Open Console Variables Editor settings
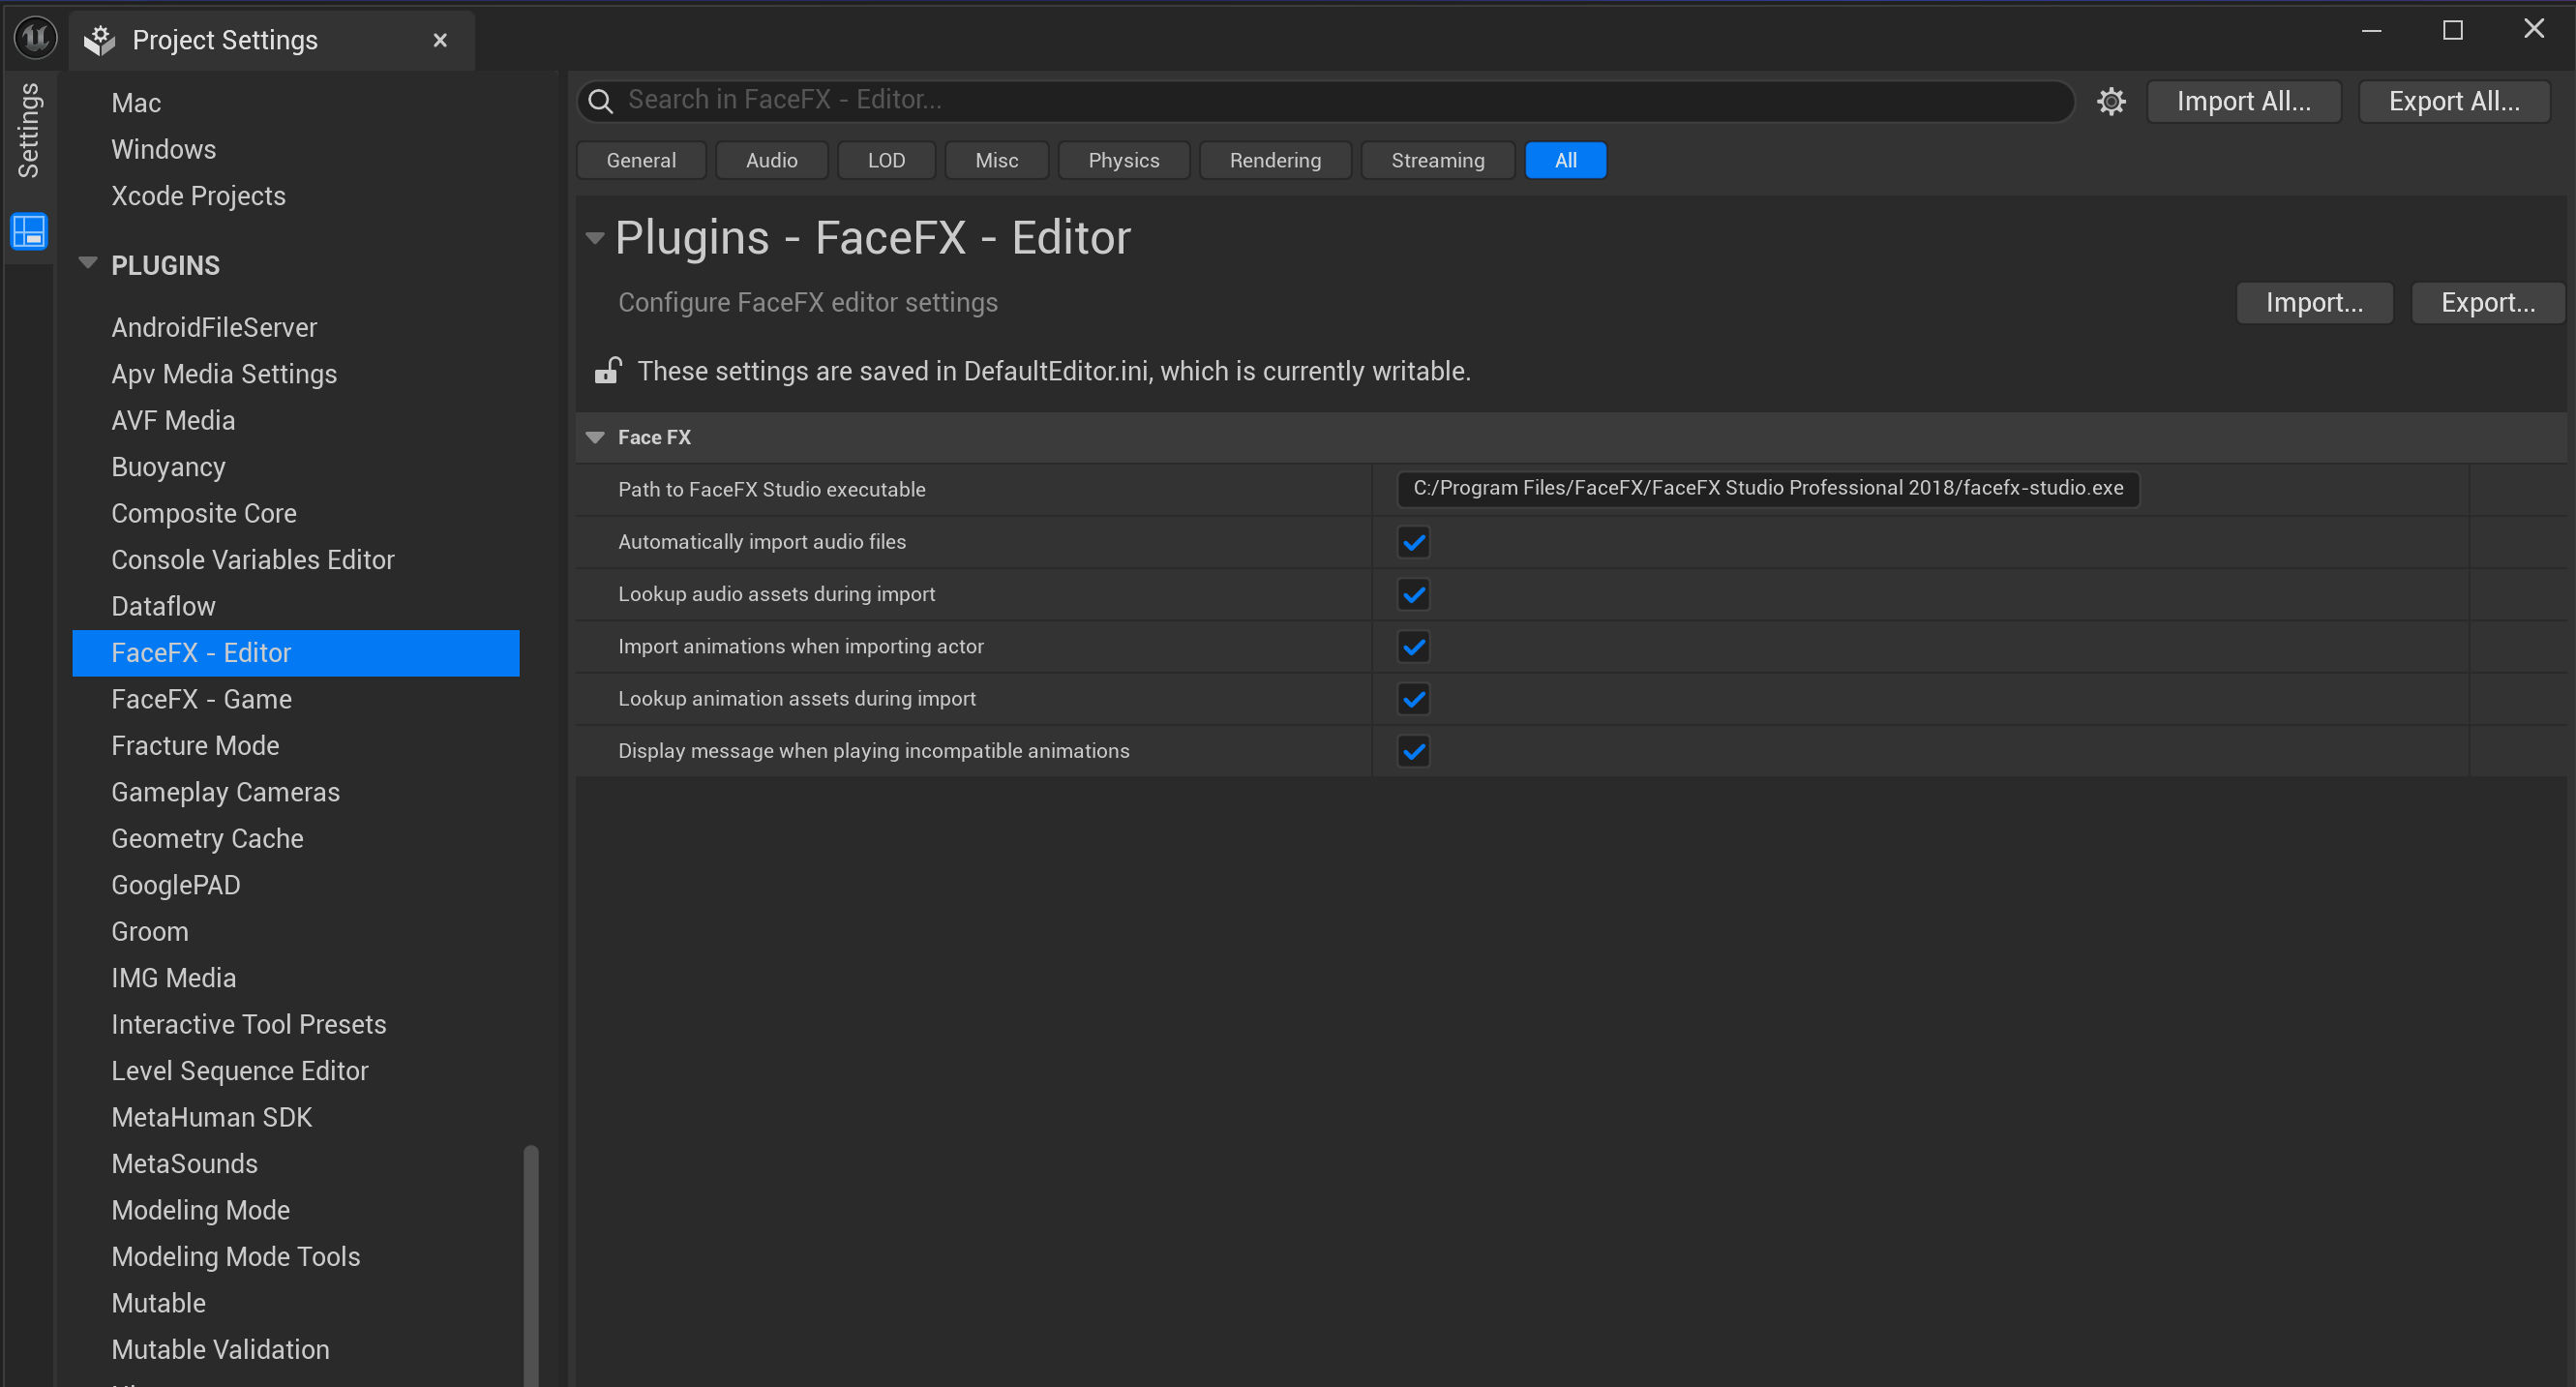This screenshot has width=2576, height=1387. pos(252,560)
